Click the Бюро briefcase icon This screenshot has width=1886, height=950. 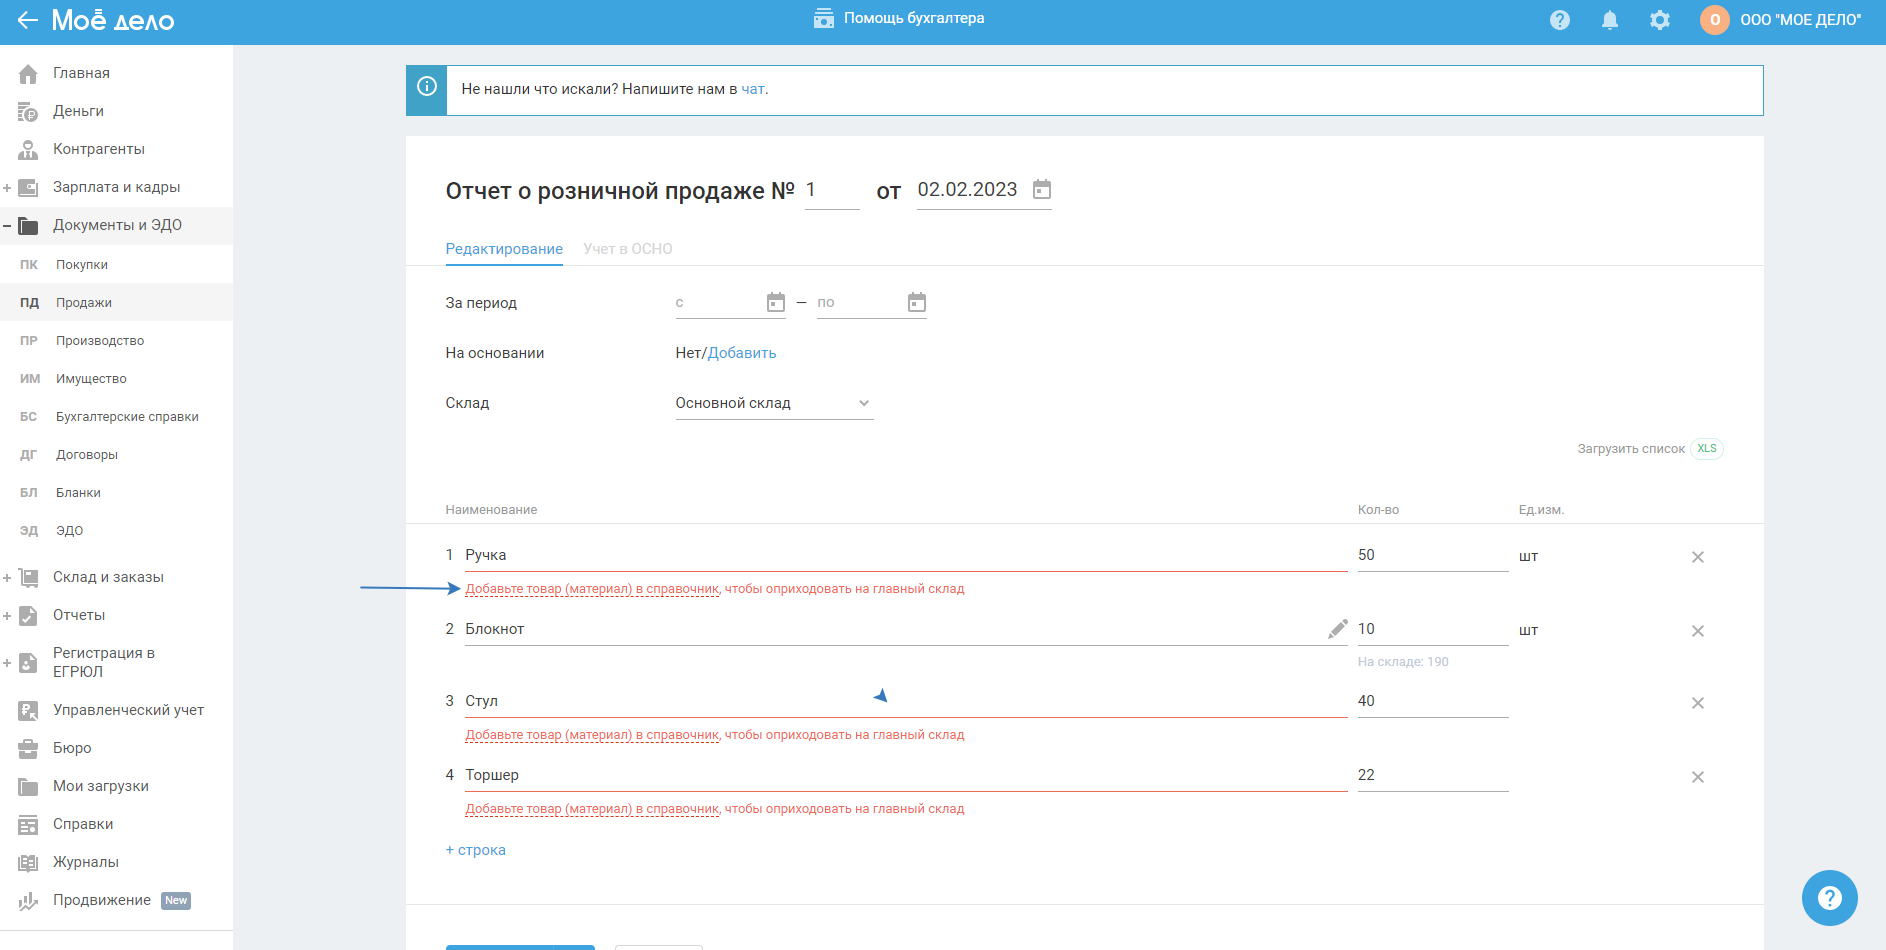point(28,748)
